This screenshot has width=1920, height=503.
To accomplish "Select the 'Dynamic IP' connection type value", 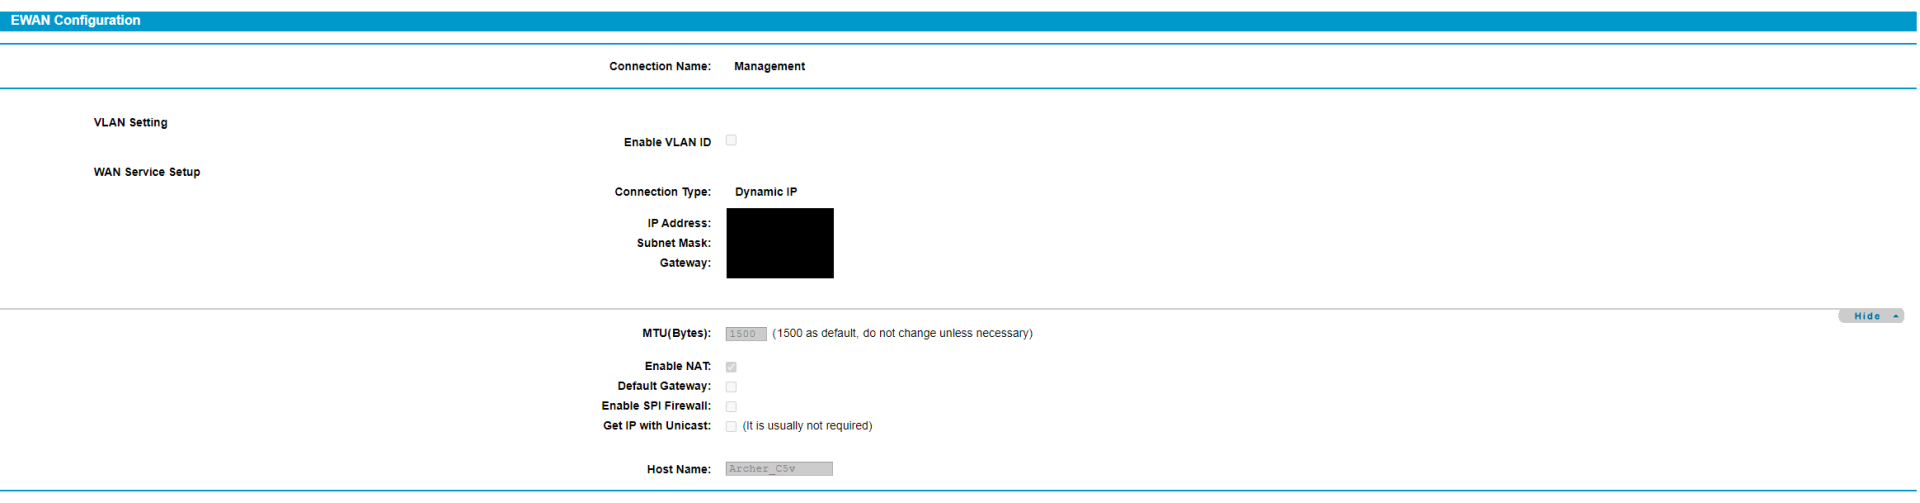I will pyautogui.click(x=766, y=192).
